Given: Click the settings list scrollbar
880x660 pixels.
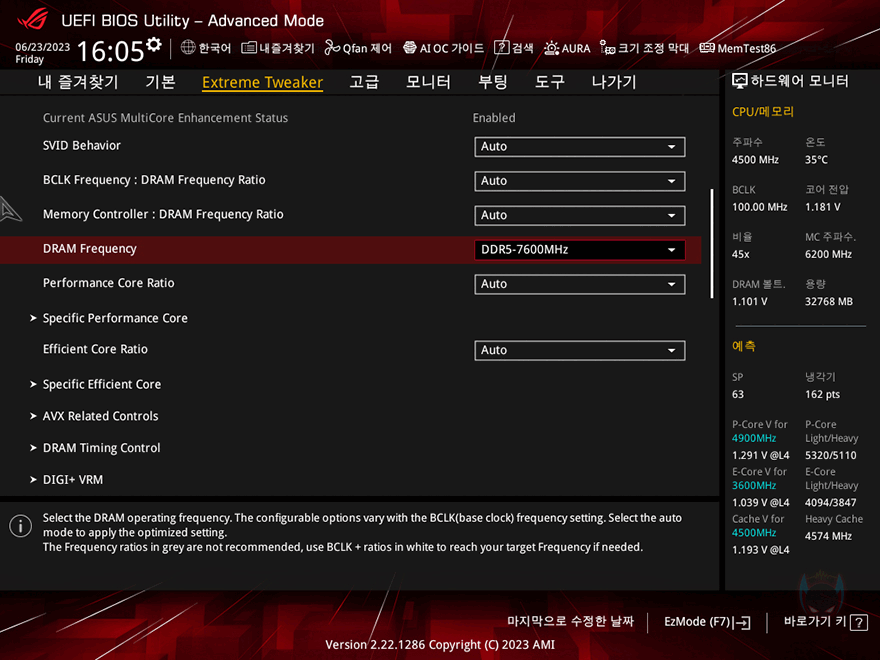Looking at the screenshot, I should [712, 244].
